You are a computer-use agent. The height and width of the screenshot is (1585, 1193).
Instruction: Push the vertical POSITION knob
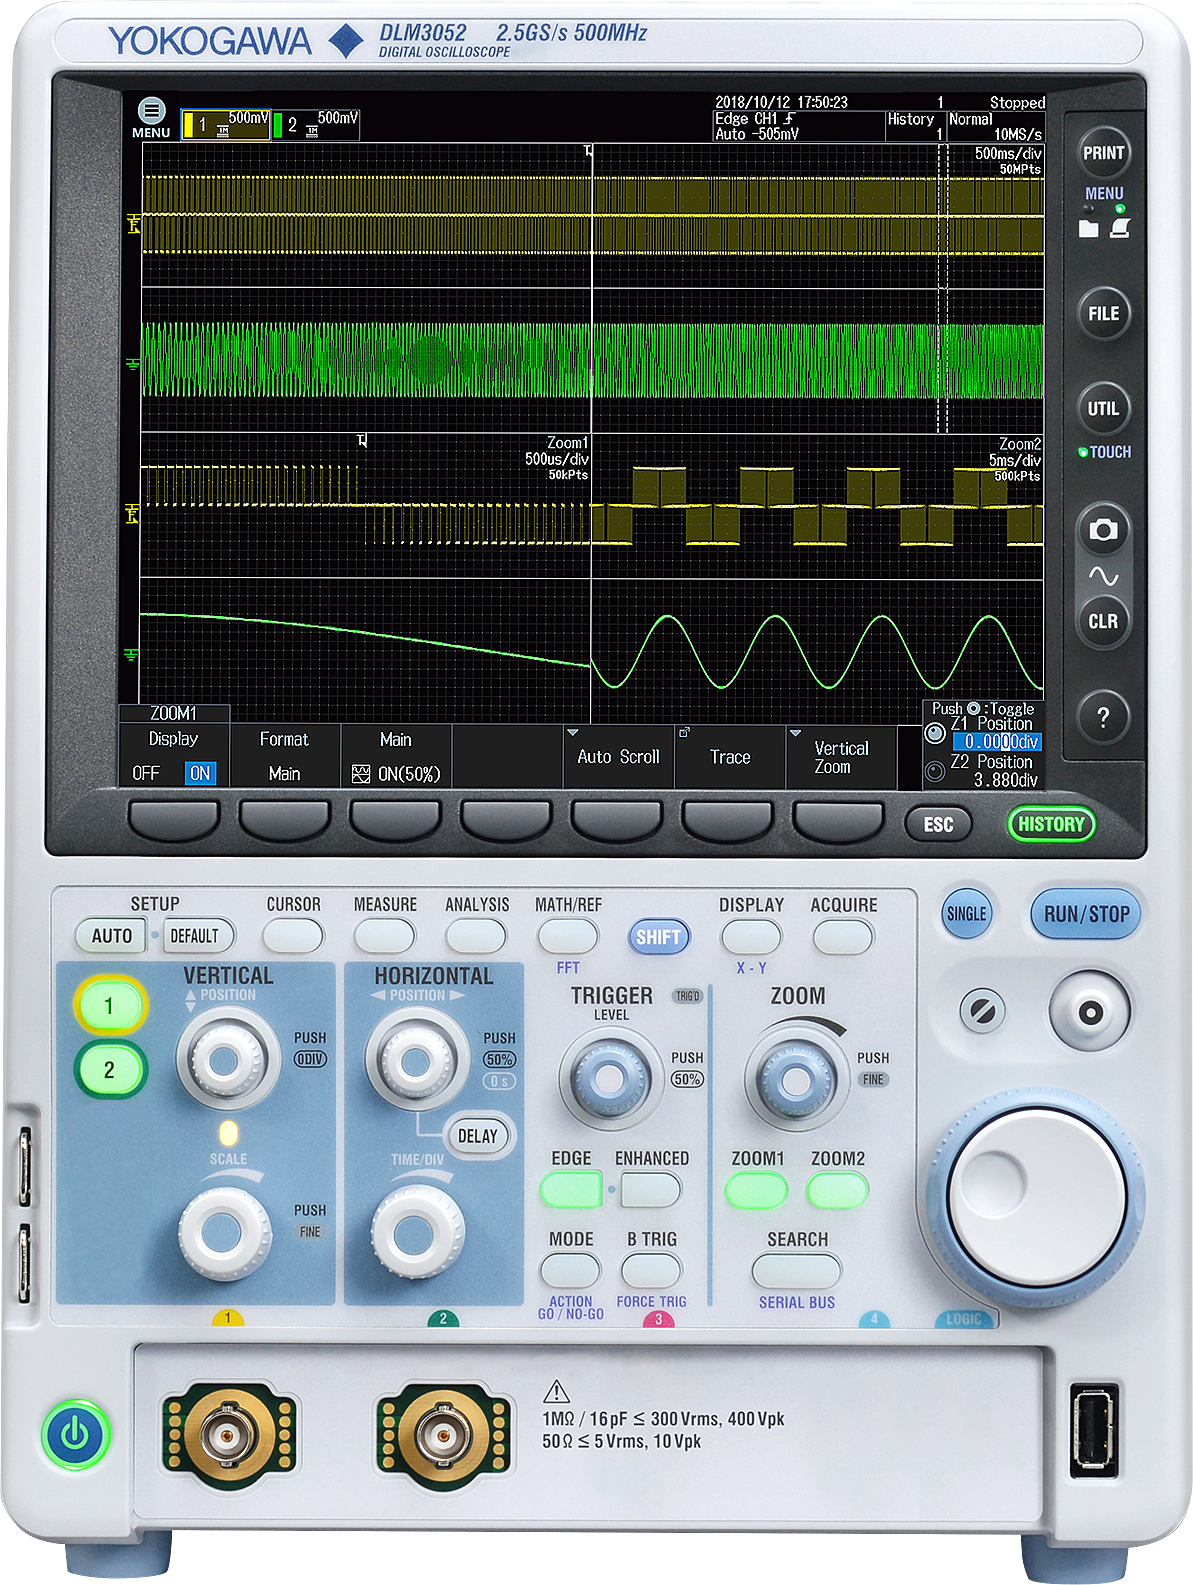pyautogui.click(x=228, y=1060)
